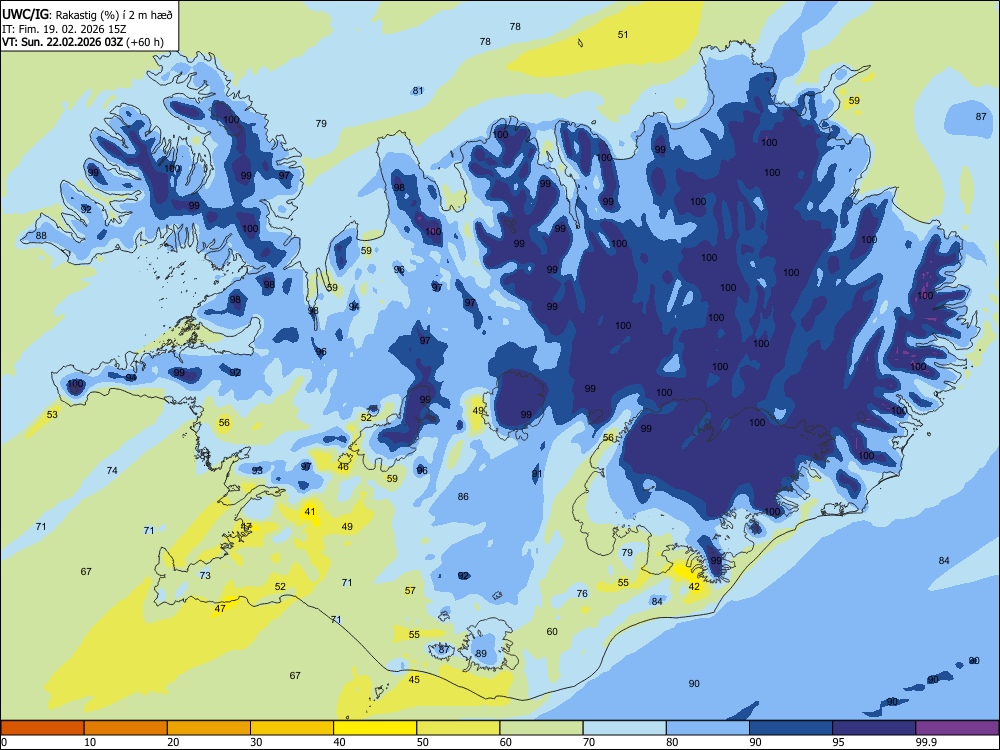Click the bright yellow 40–50 legend swatch

pos(375,728)
